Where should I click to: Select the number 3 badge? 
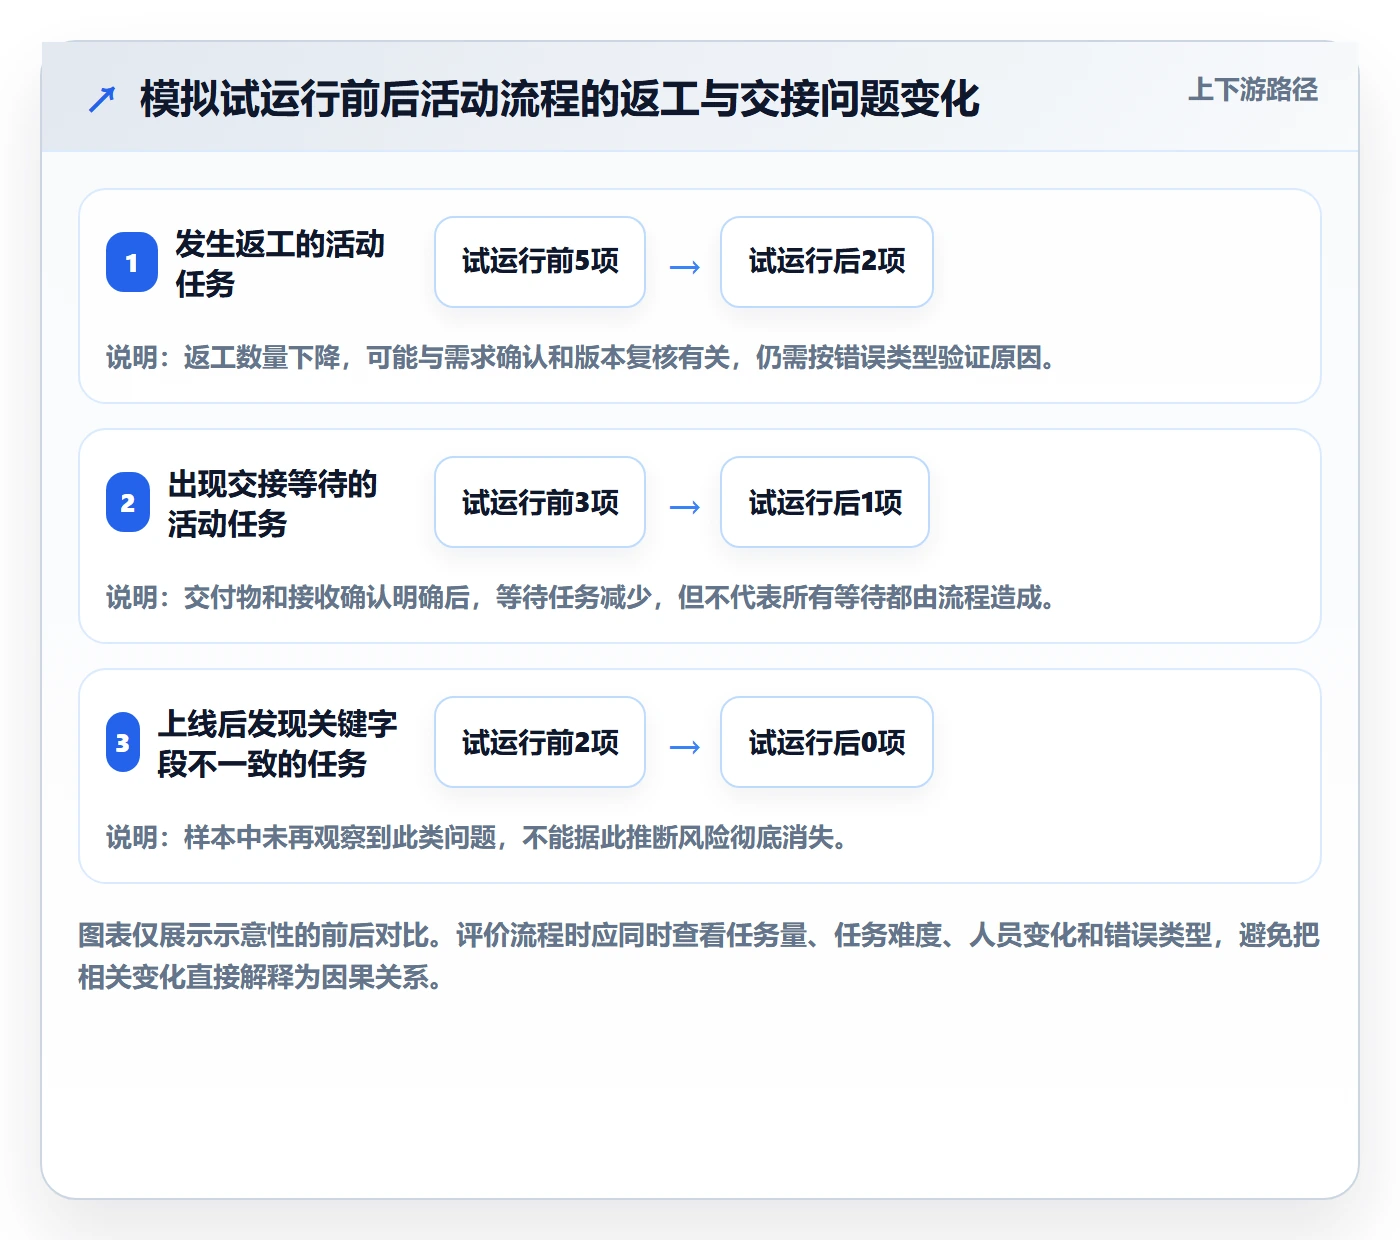coord(123,742)
